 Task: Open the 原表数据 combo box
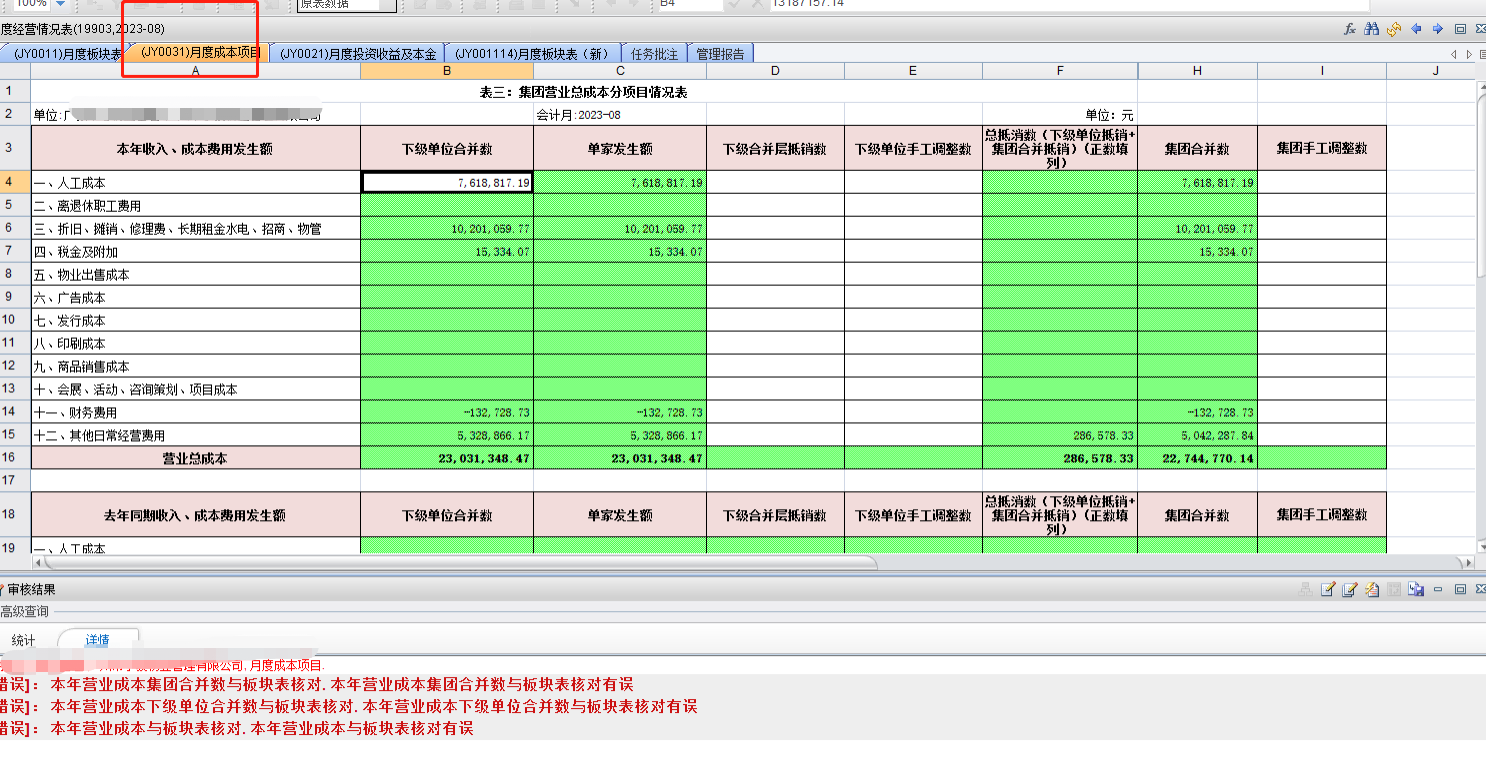347,5
